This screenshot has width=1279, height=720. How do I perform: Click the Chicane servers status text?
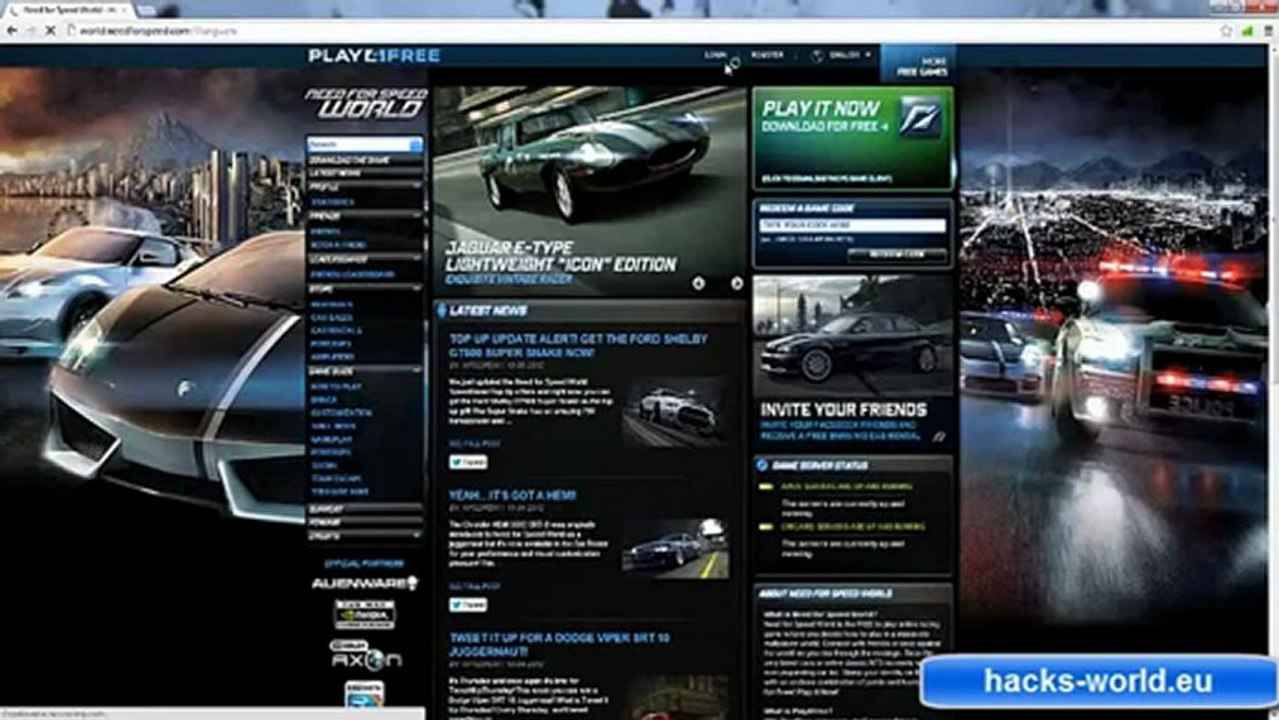pyautogui.click(x=854, y=526)
